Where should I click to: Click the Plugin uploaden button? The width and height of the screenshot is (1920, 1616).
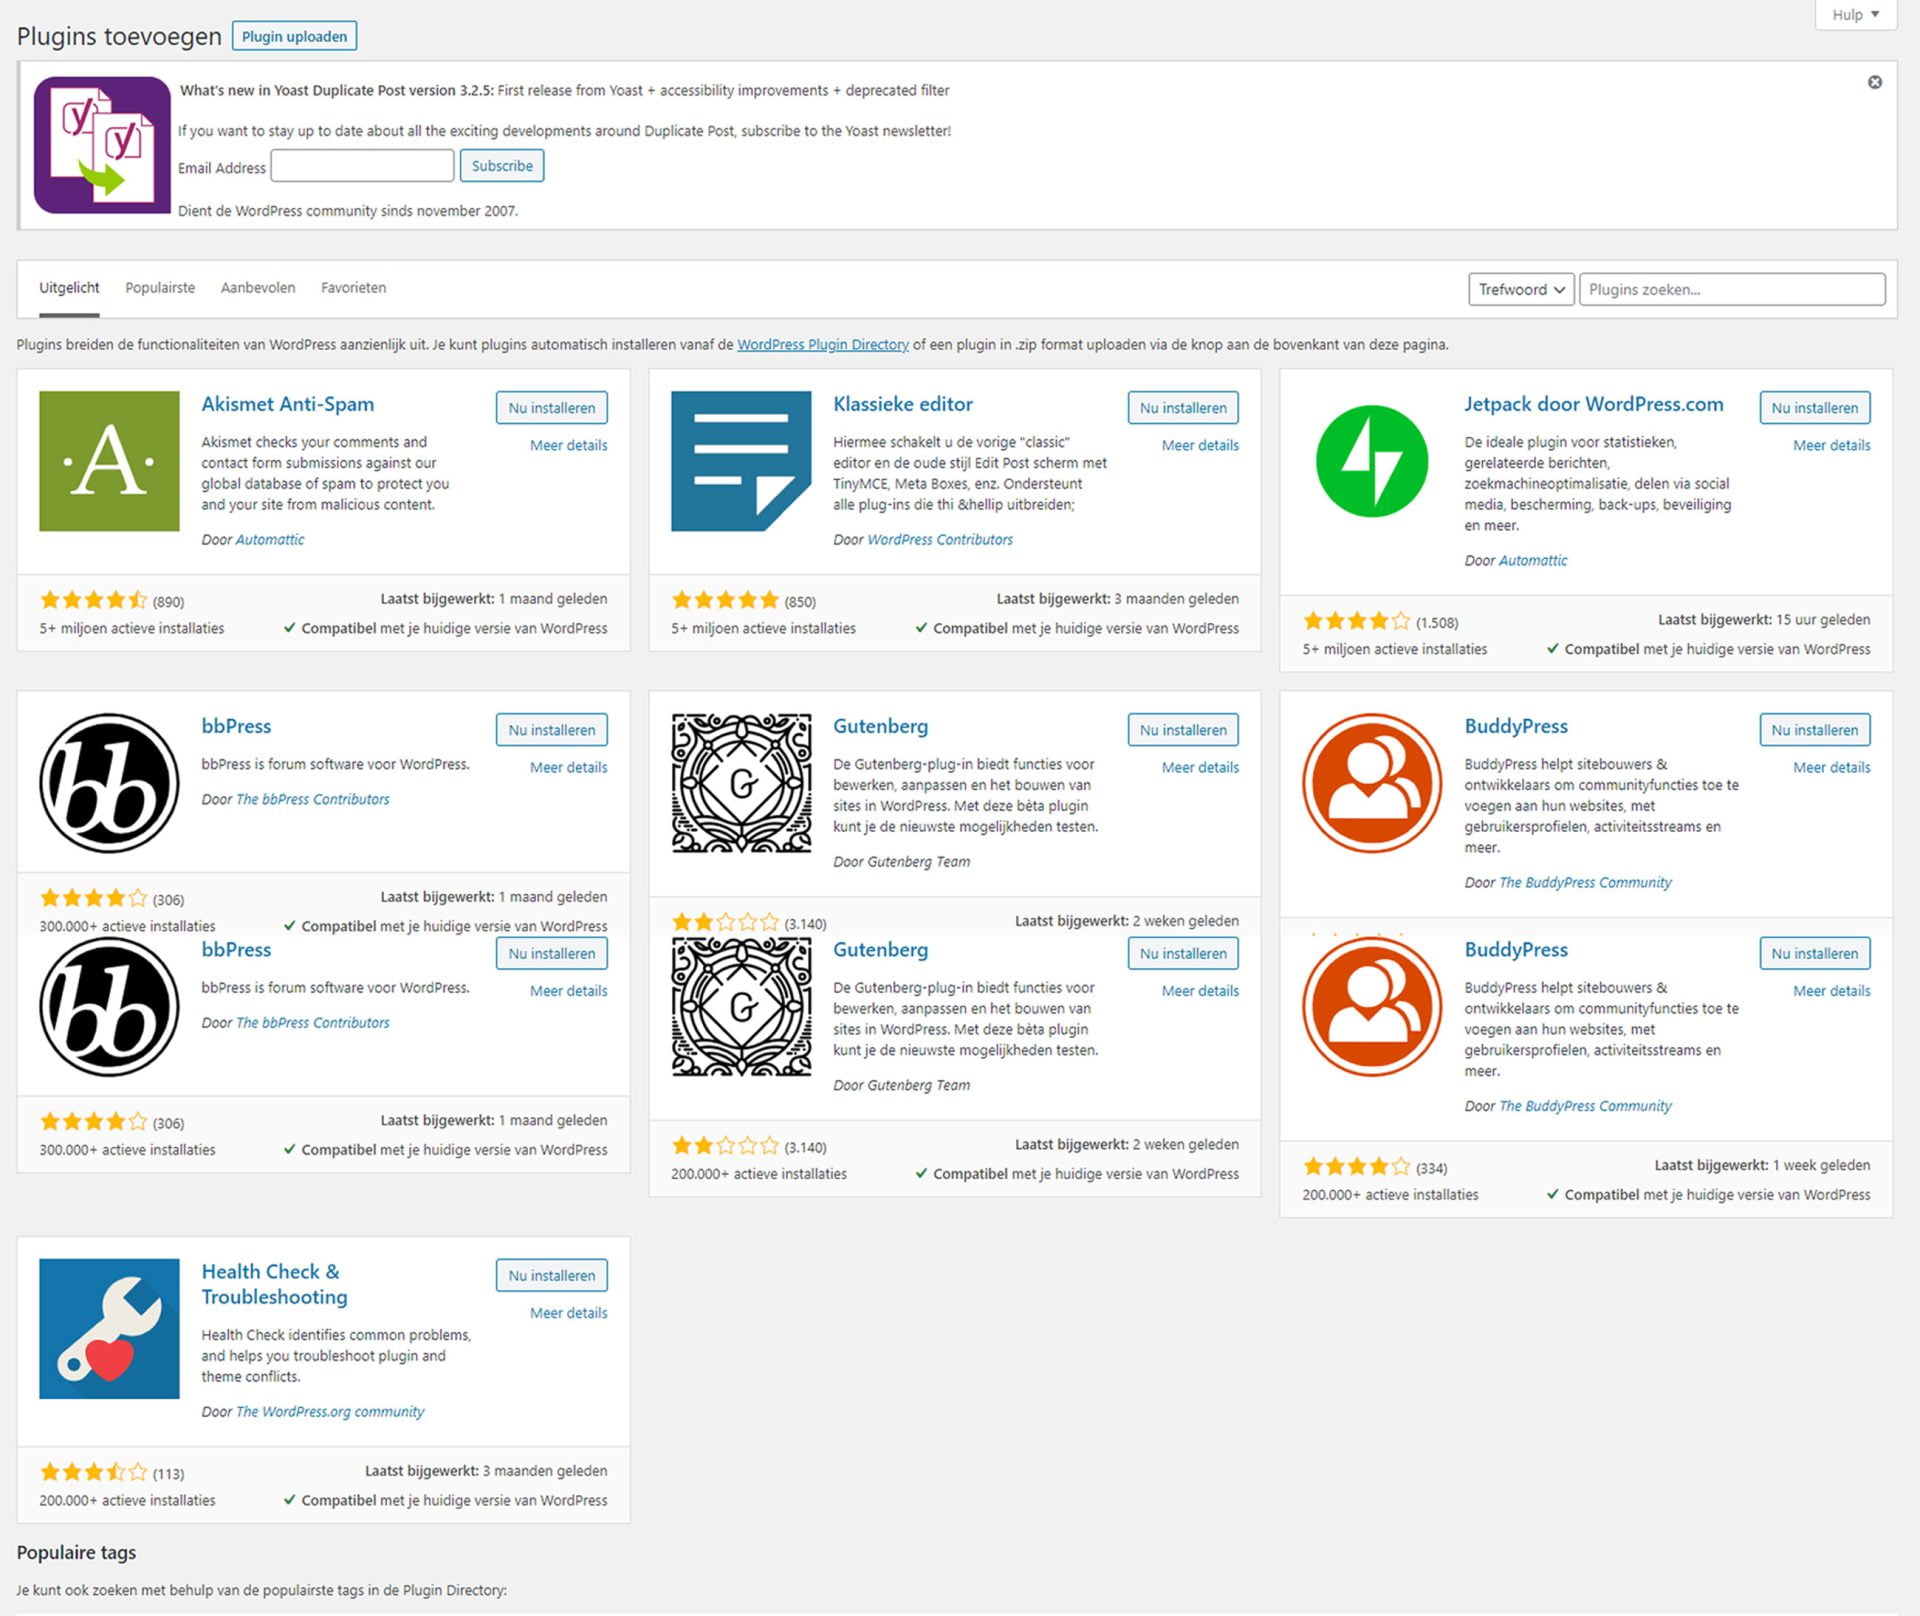click(x=294, y=36)
